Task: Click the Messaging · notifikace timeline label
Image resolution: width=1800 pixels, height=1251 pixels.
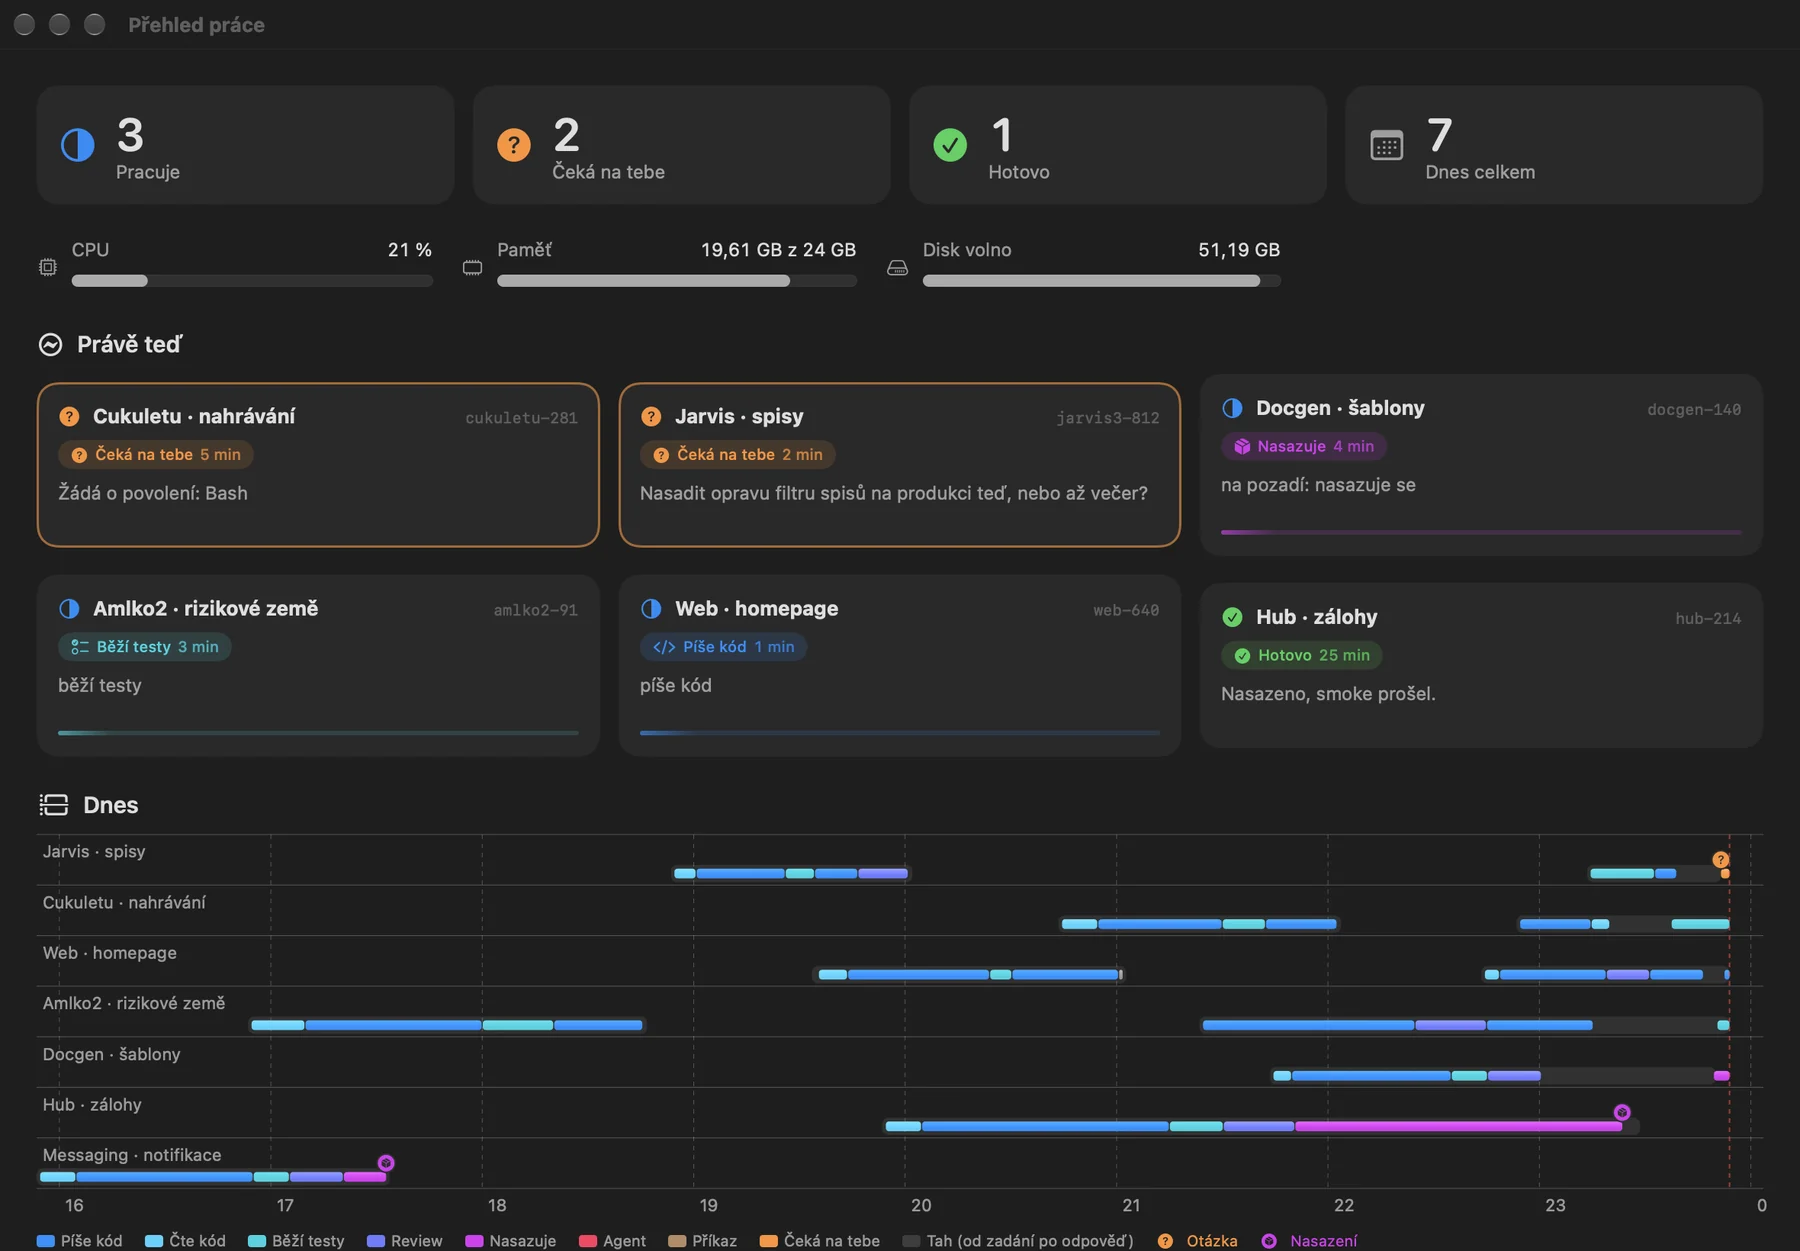Action: tap(132, 1155)
